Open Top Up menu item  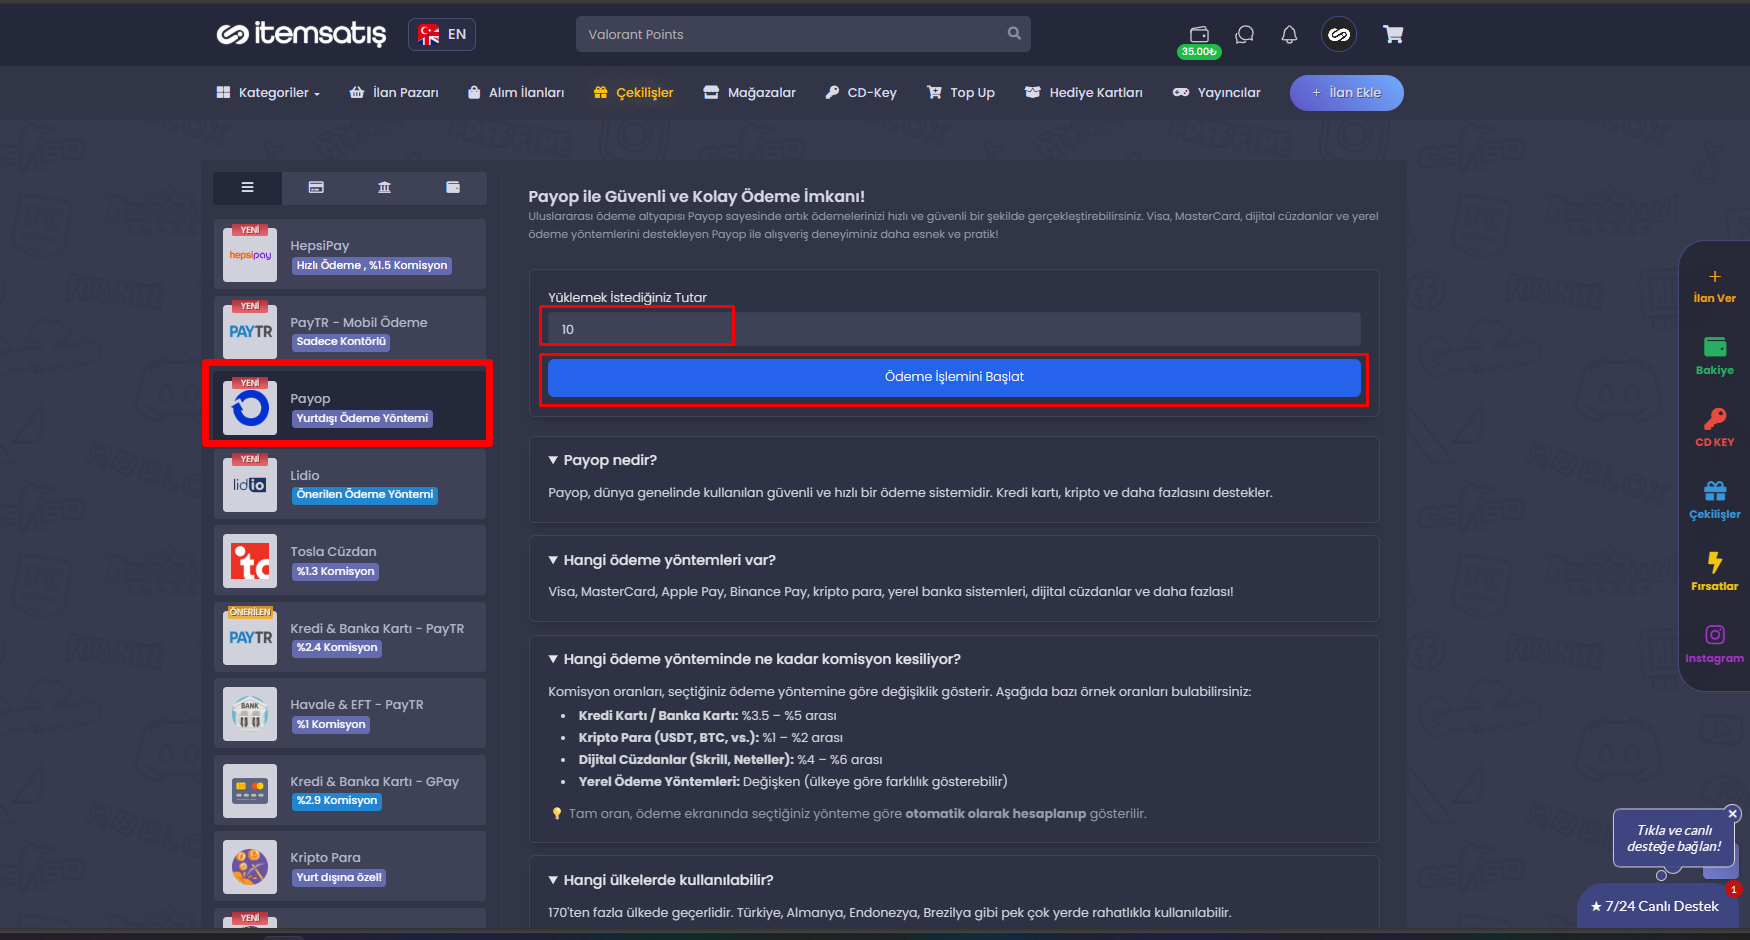coord(961,93)
